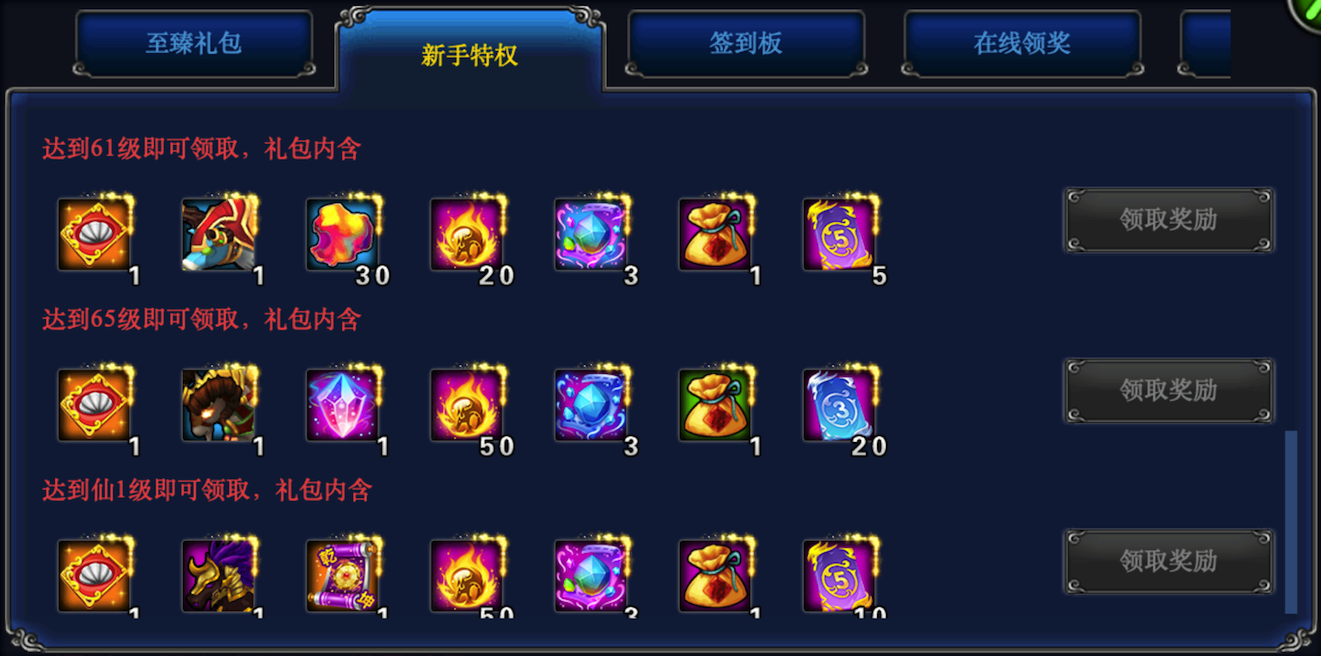Select the colorful ore icon with count 30
This screenshot has height=656, width=1321.
click(343, 234)
